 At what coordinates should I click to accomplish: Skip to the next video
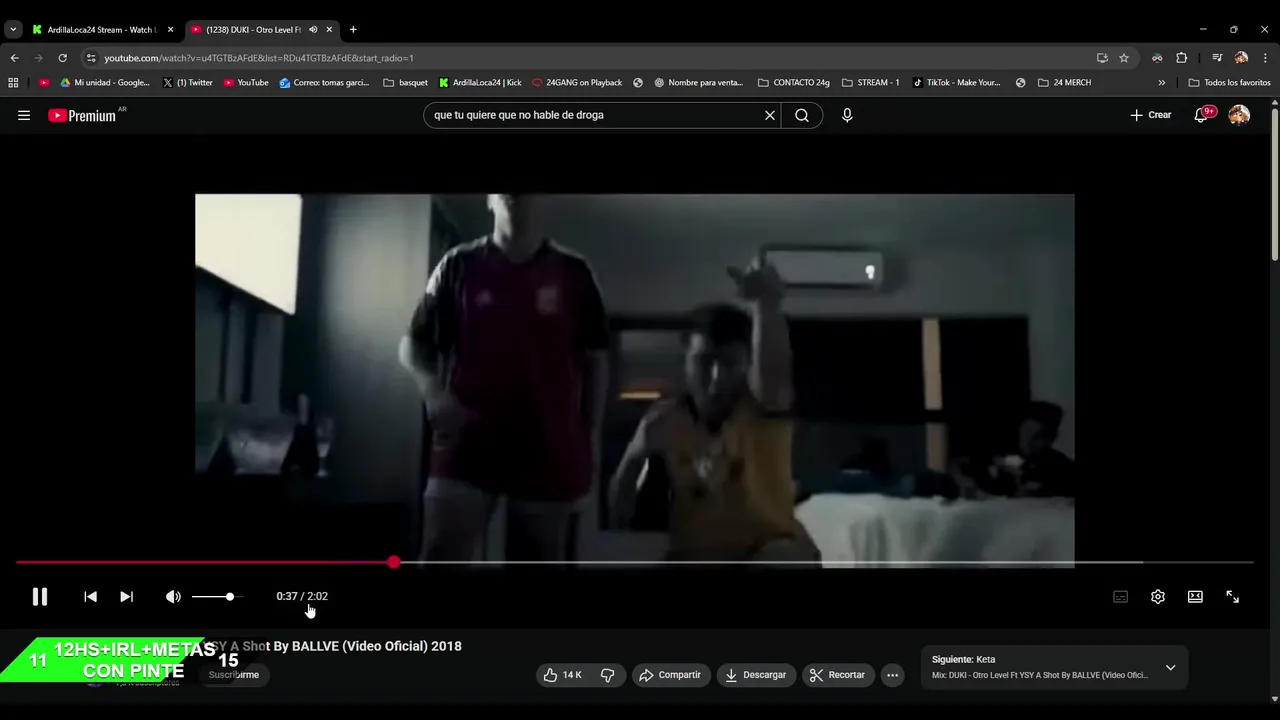coord(126,597)
